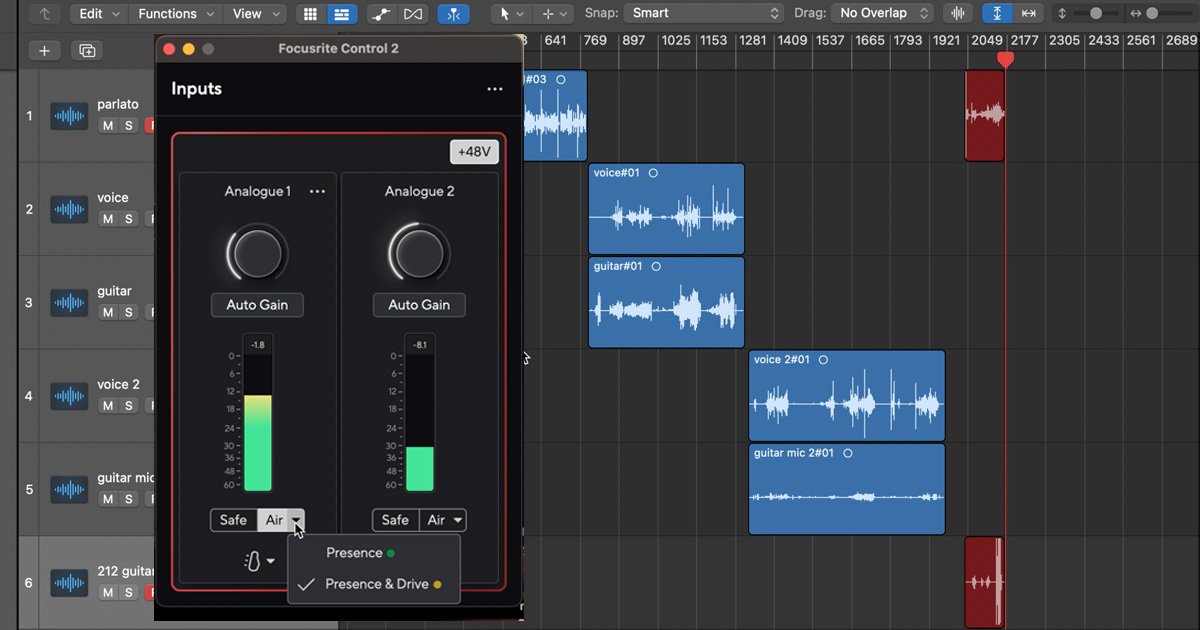Open the pointer tool dropdown

point(511,14)
